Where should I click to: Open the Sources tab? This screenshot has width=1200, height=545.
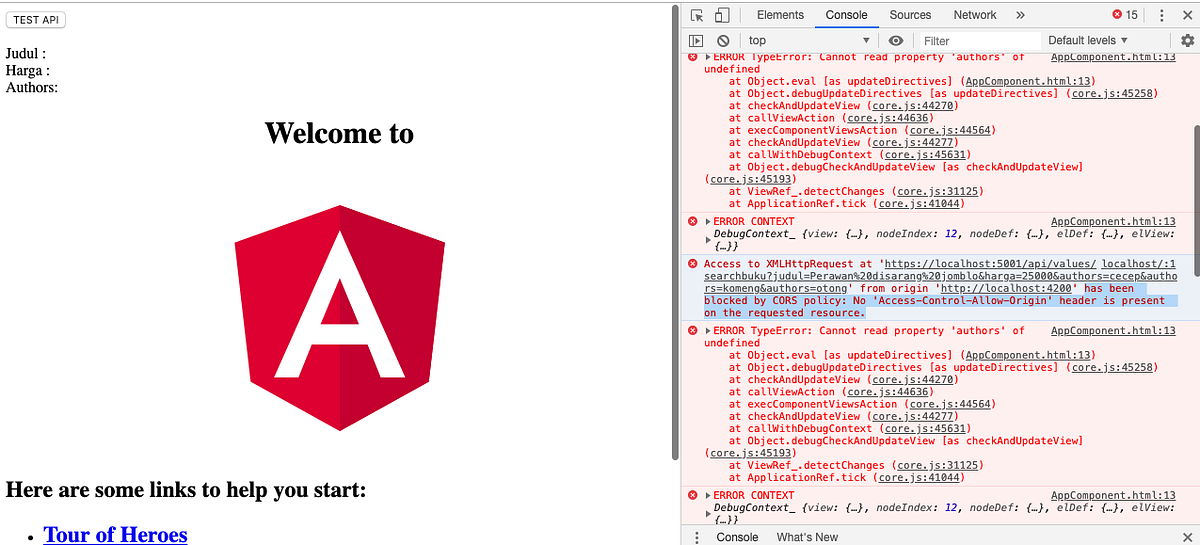click(x=910, y=15)
